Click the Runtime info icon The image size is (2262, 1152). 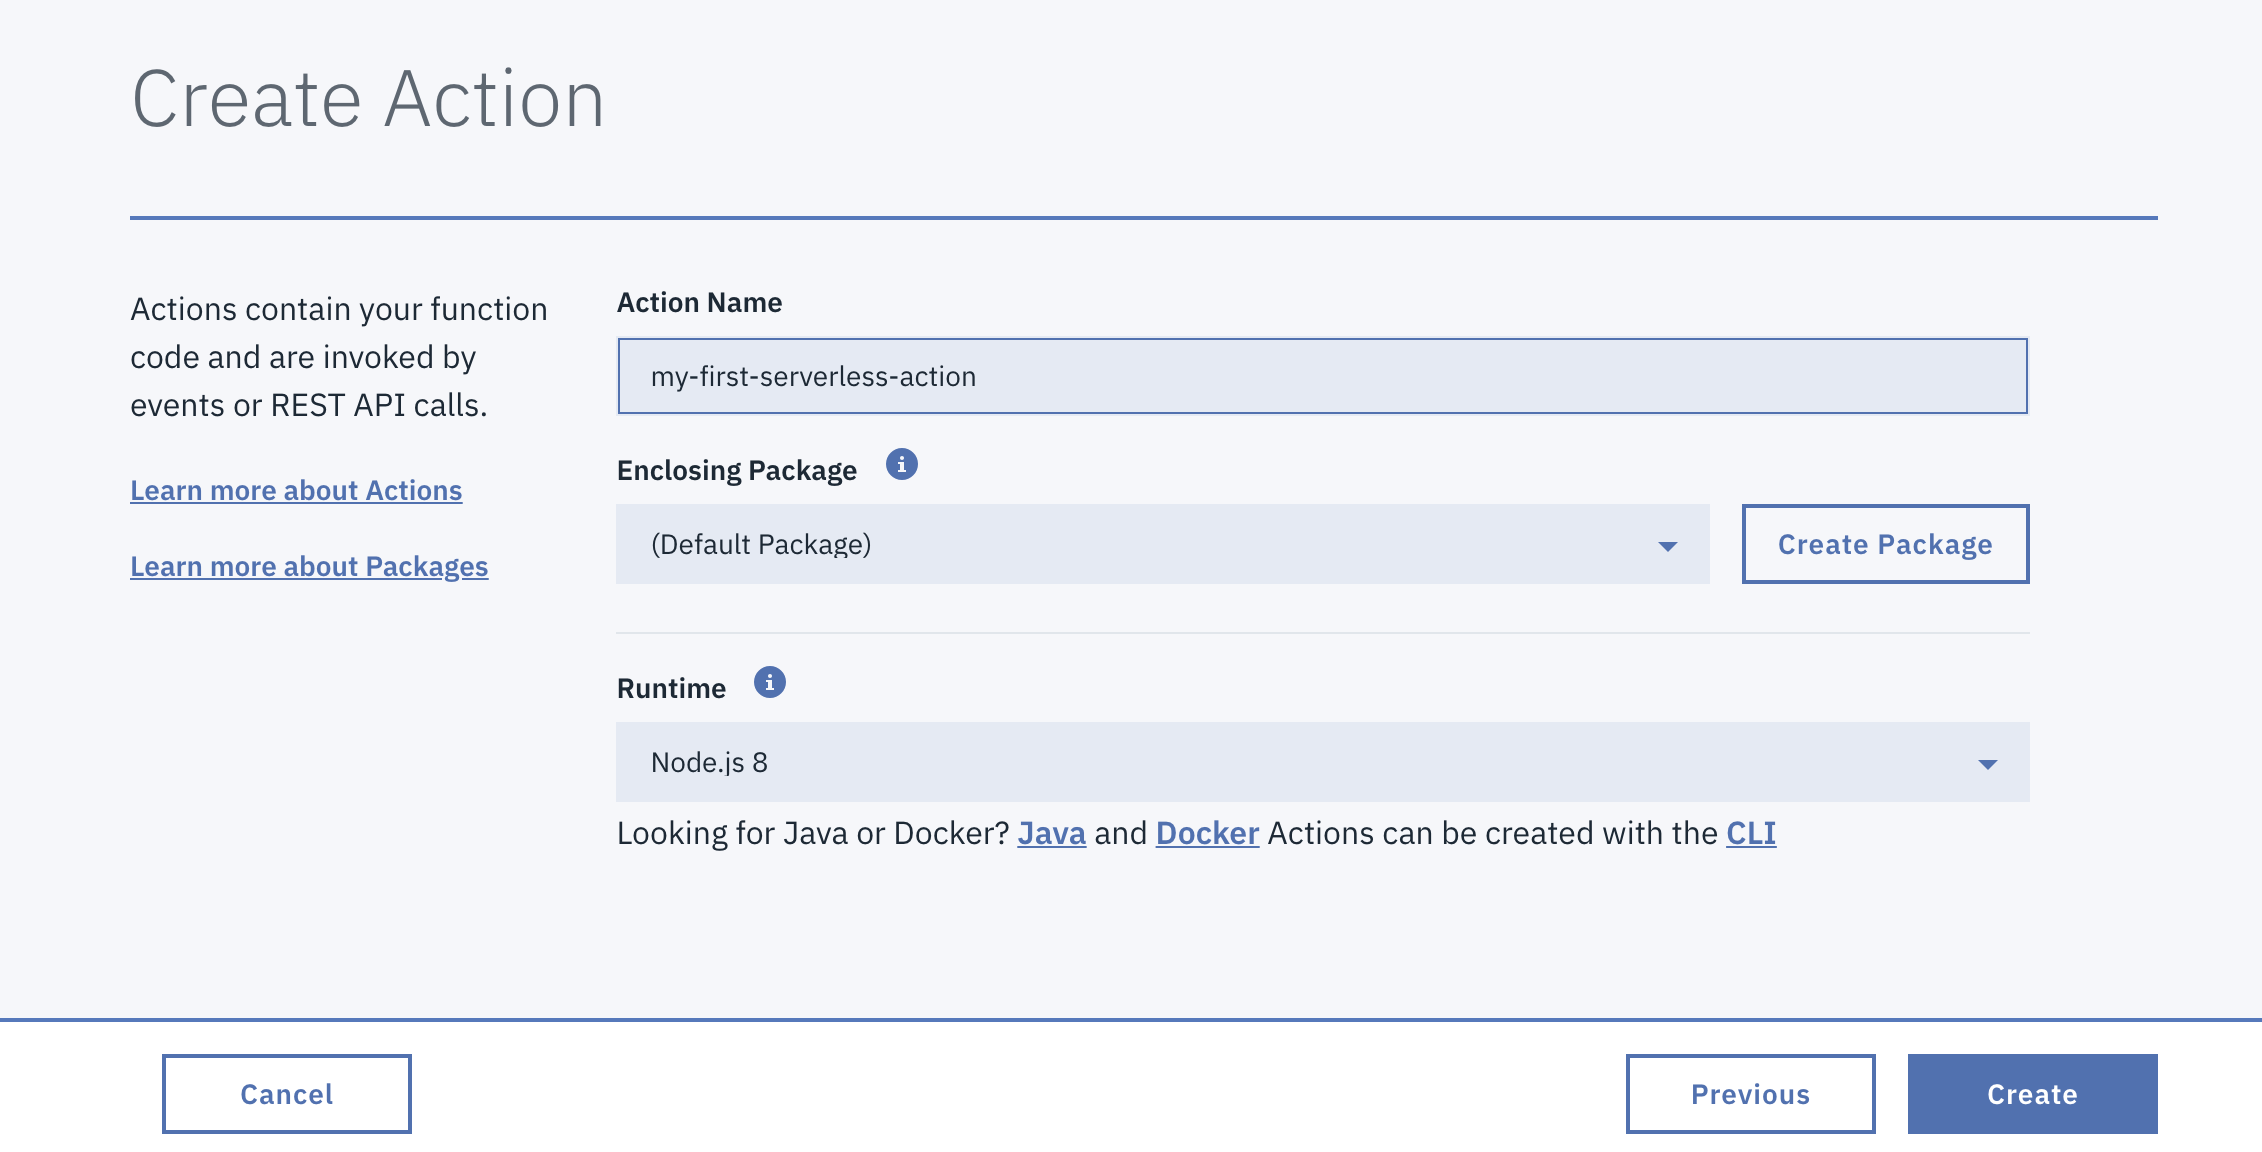pyautogui.click(x=769, y=683)
